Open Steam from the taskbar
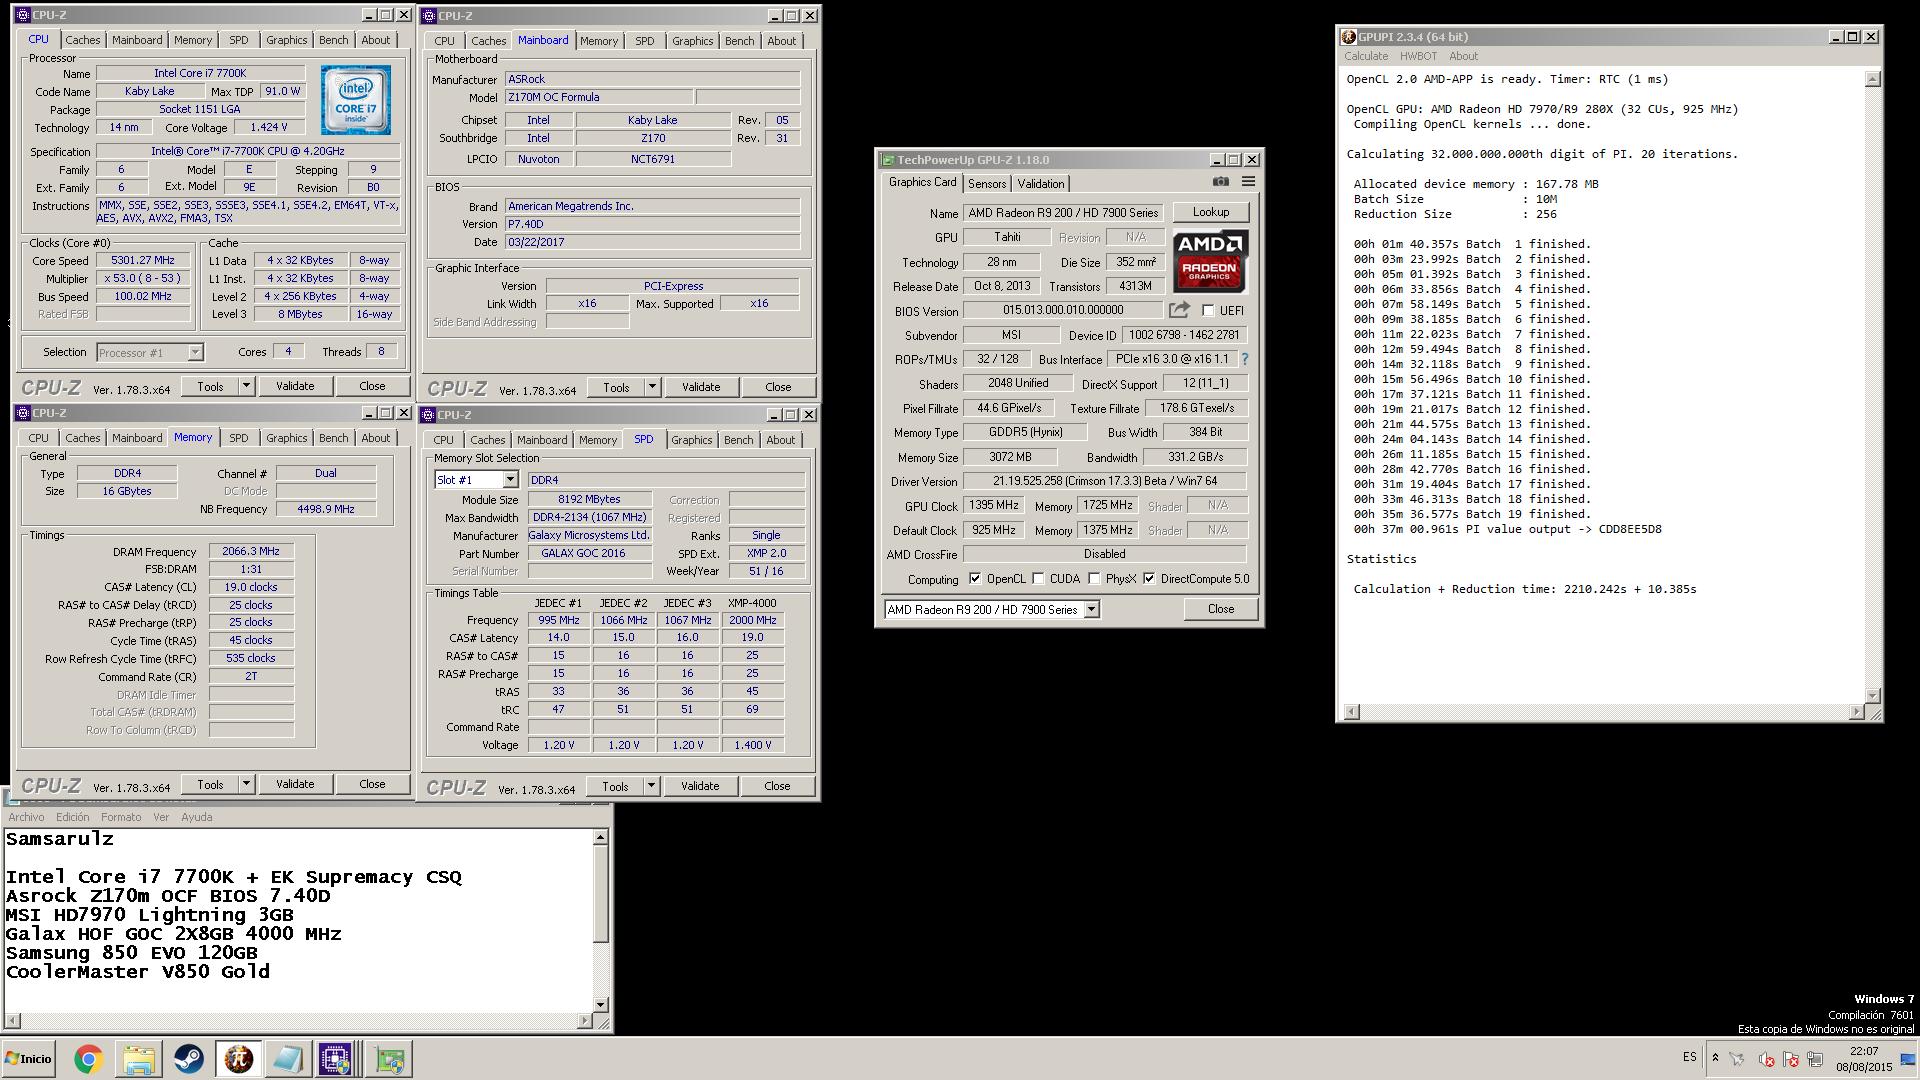Screen dimensions: 1920x1080 pyautogui.click(x=188, y=1059)
